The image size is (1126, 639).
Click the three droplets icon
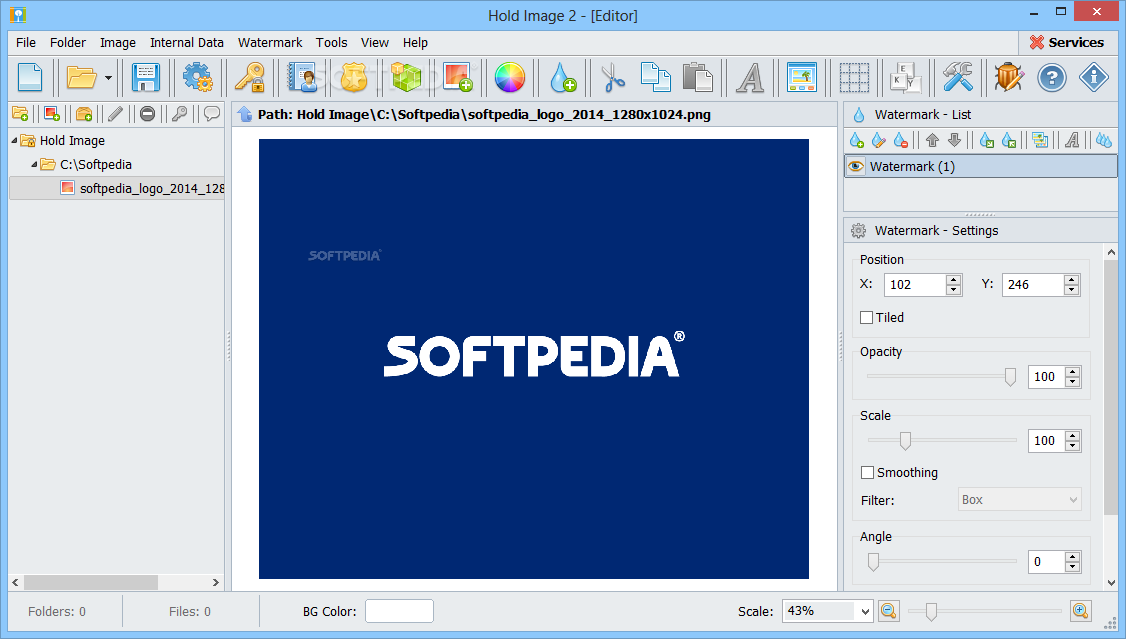pyautogui.click(x=1104, y=140)
